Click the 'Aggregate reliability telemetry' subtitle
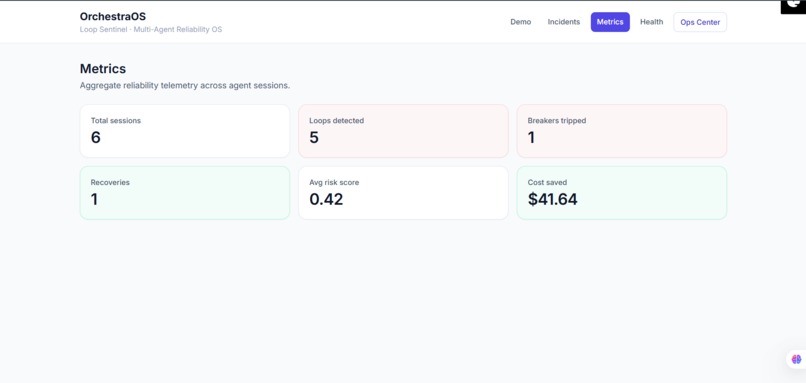 (x=185, y=85)
